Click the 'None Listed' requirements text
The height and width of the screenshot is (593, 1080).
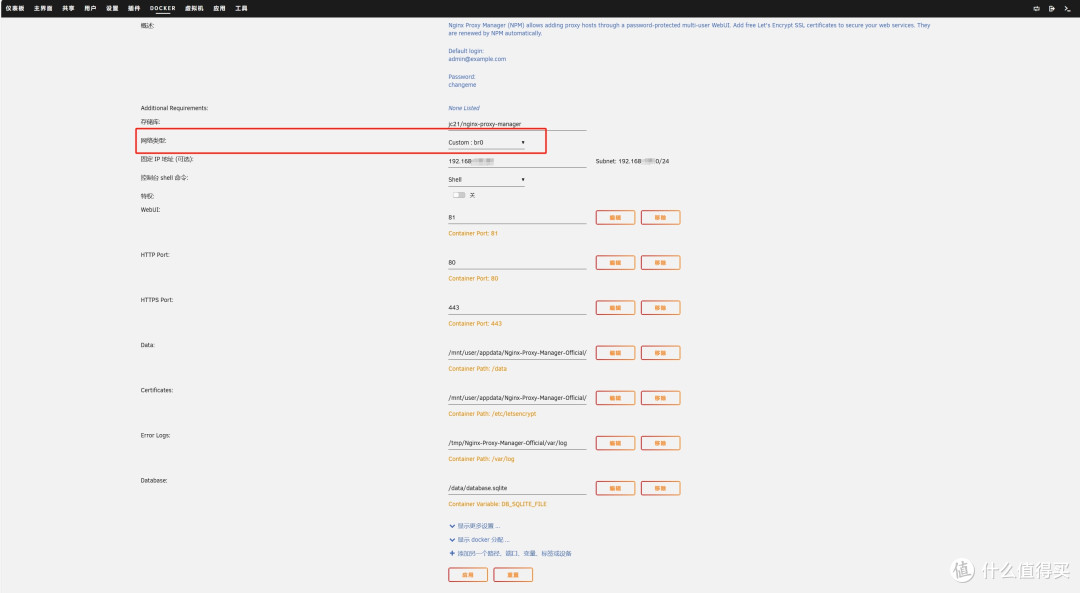coord(464,108)
